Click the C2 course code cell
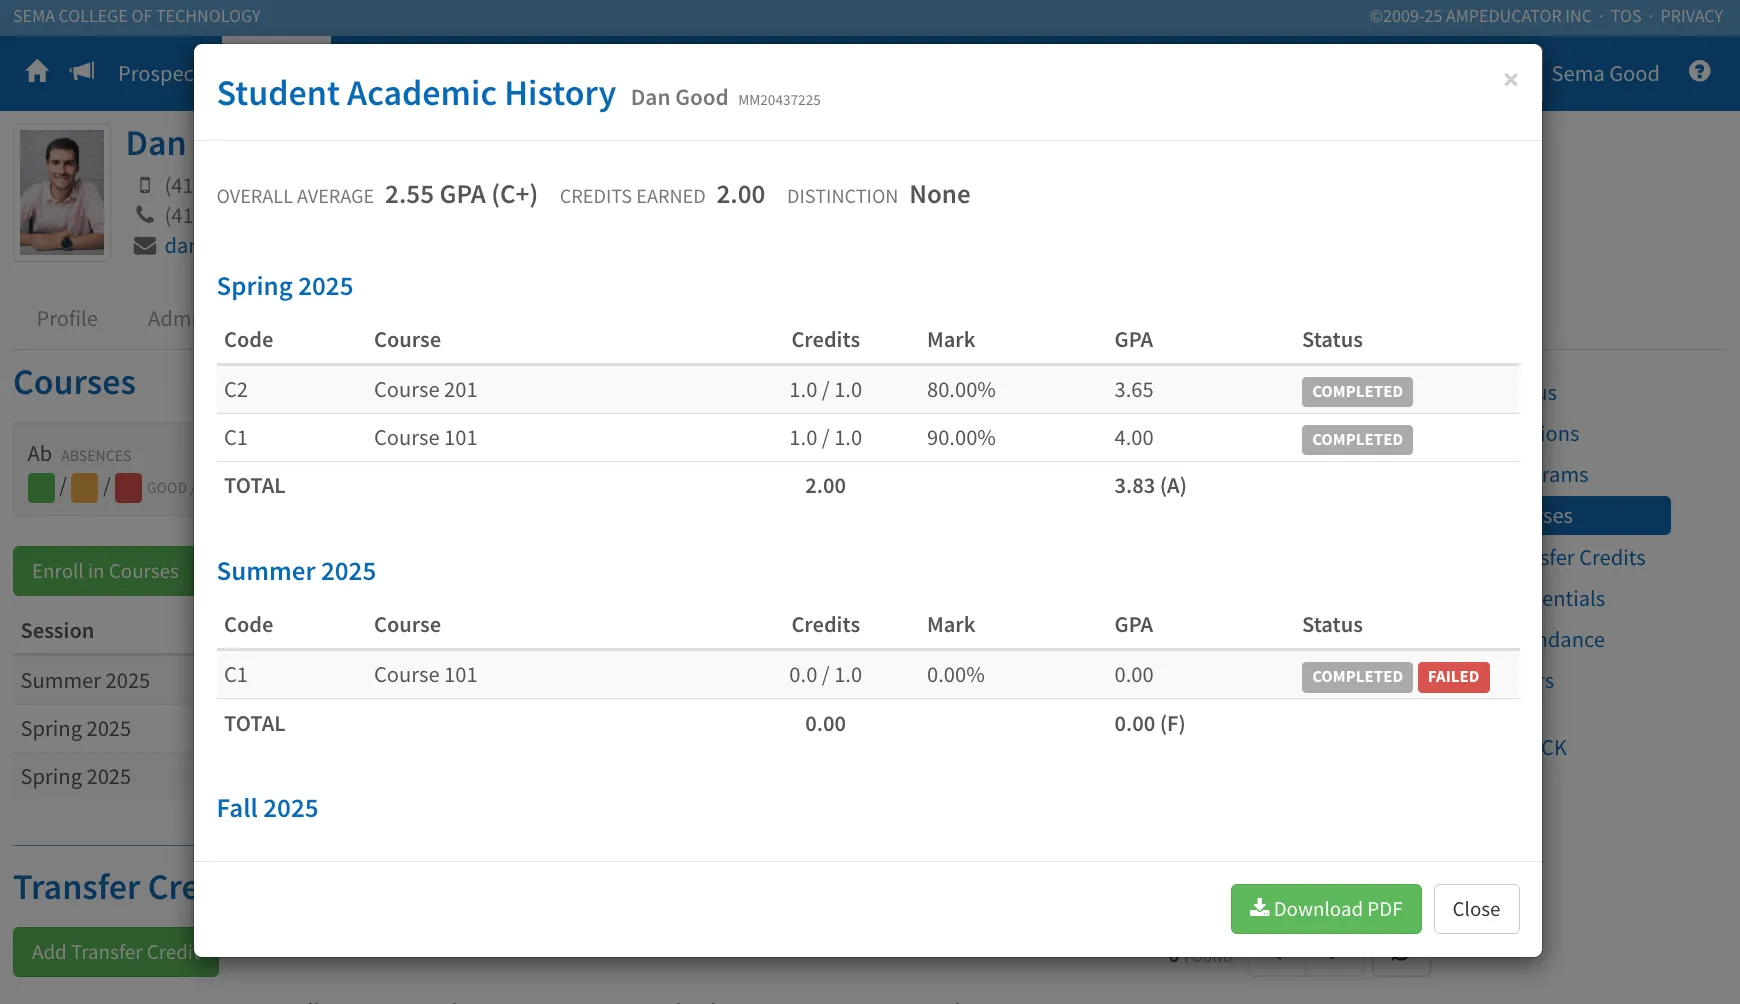This screenshot has width=1740, height=1004. [236, 390]
